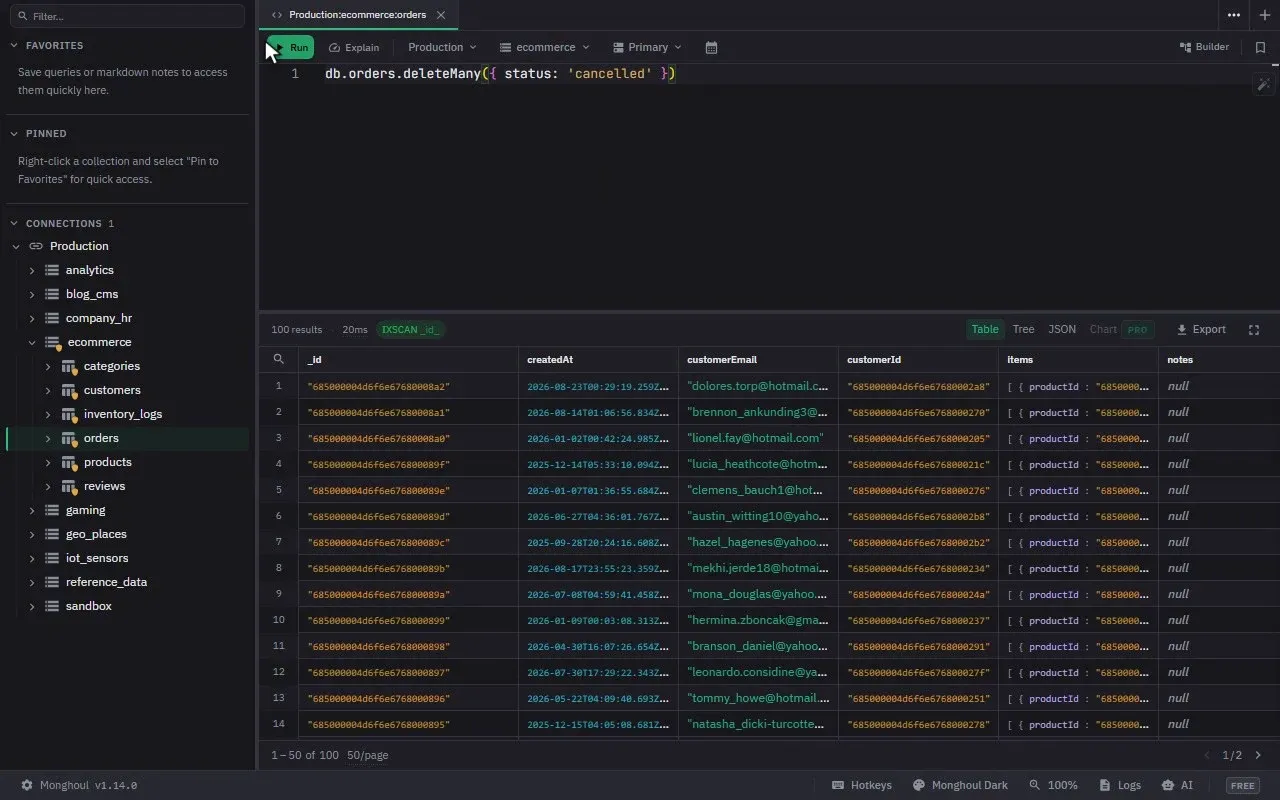Open the Primary read preference dropdown
Screen dimensions: 1280x800
(x=647, y=47)
